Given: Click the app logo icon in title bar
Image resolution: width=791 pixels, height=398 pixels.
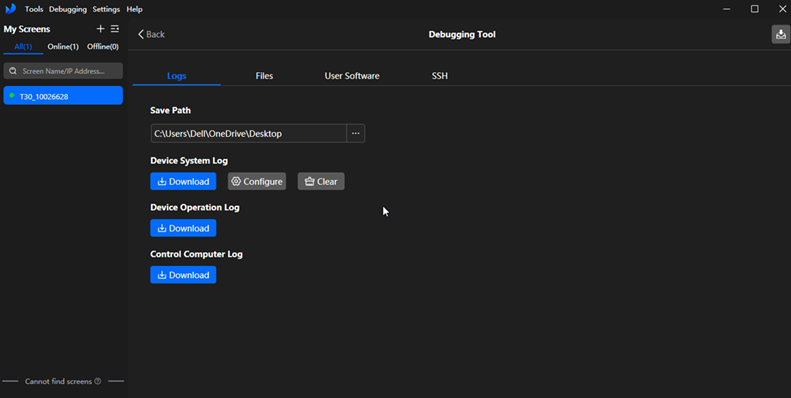Looking at the screenshot, I should 10,9.
